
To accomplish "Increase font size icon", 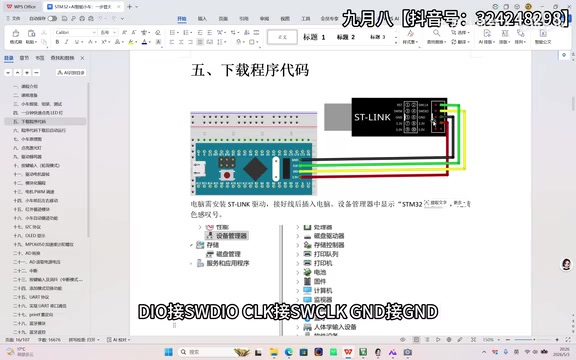I will (125, 33).
